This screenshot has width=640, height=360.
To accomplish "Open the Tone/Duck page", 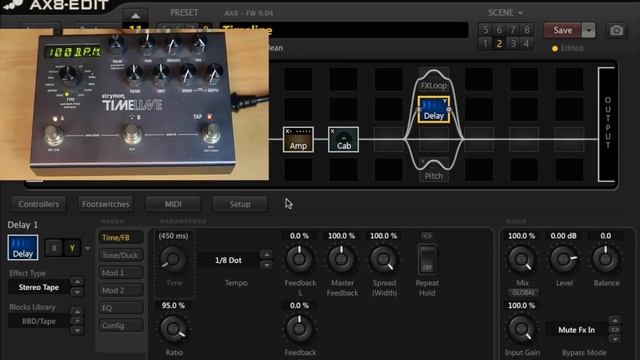I will tap(121, 255).
